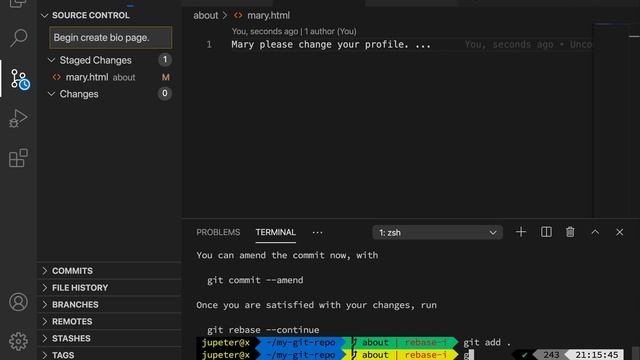Open the Manage gear icon

[x=18, y=341]
